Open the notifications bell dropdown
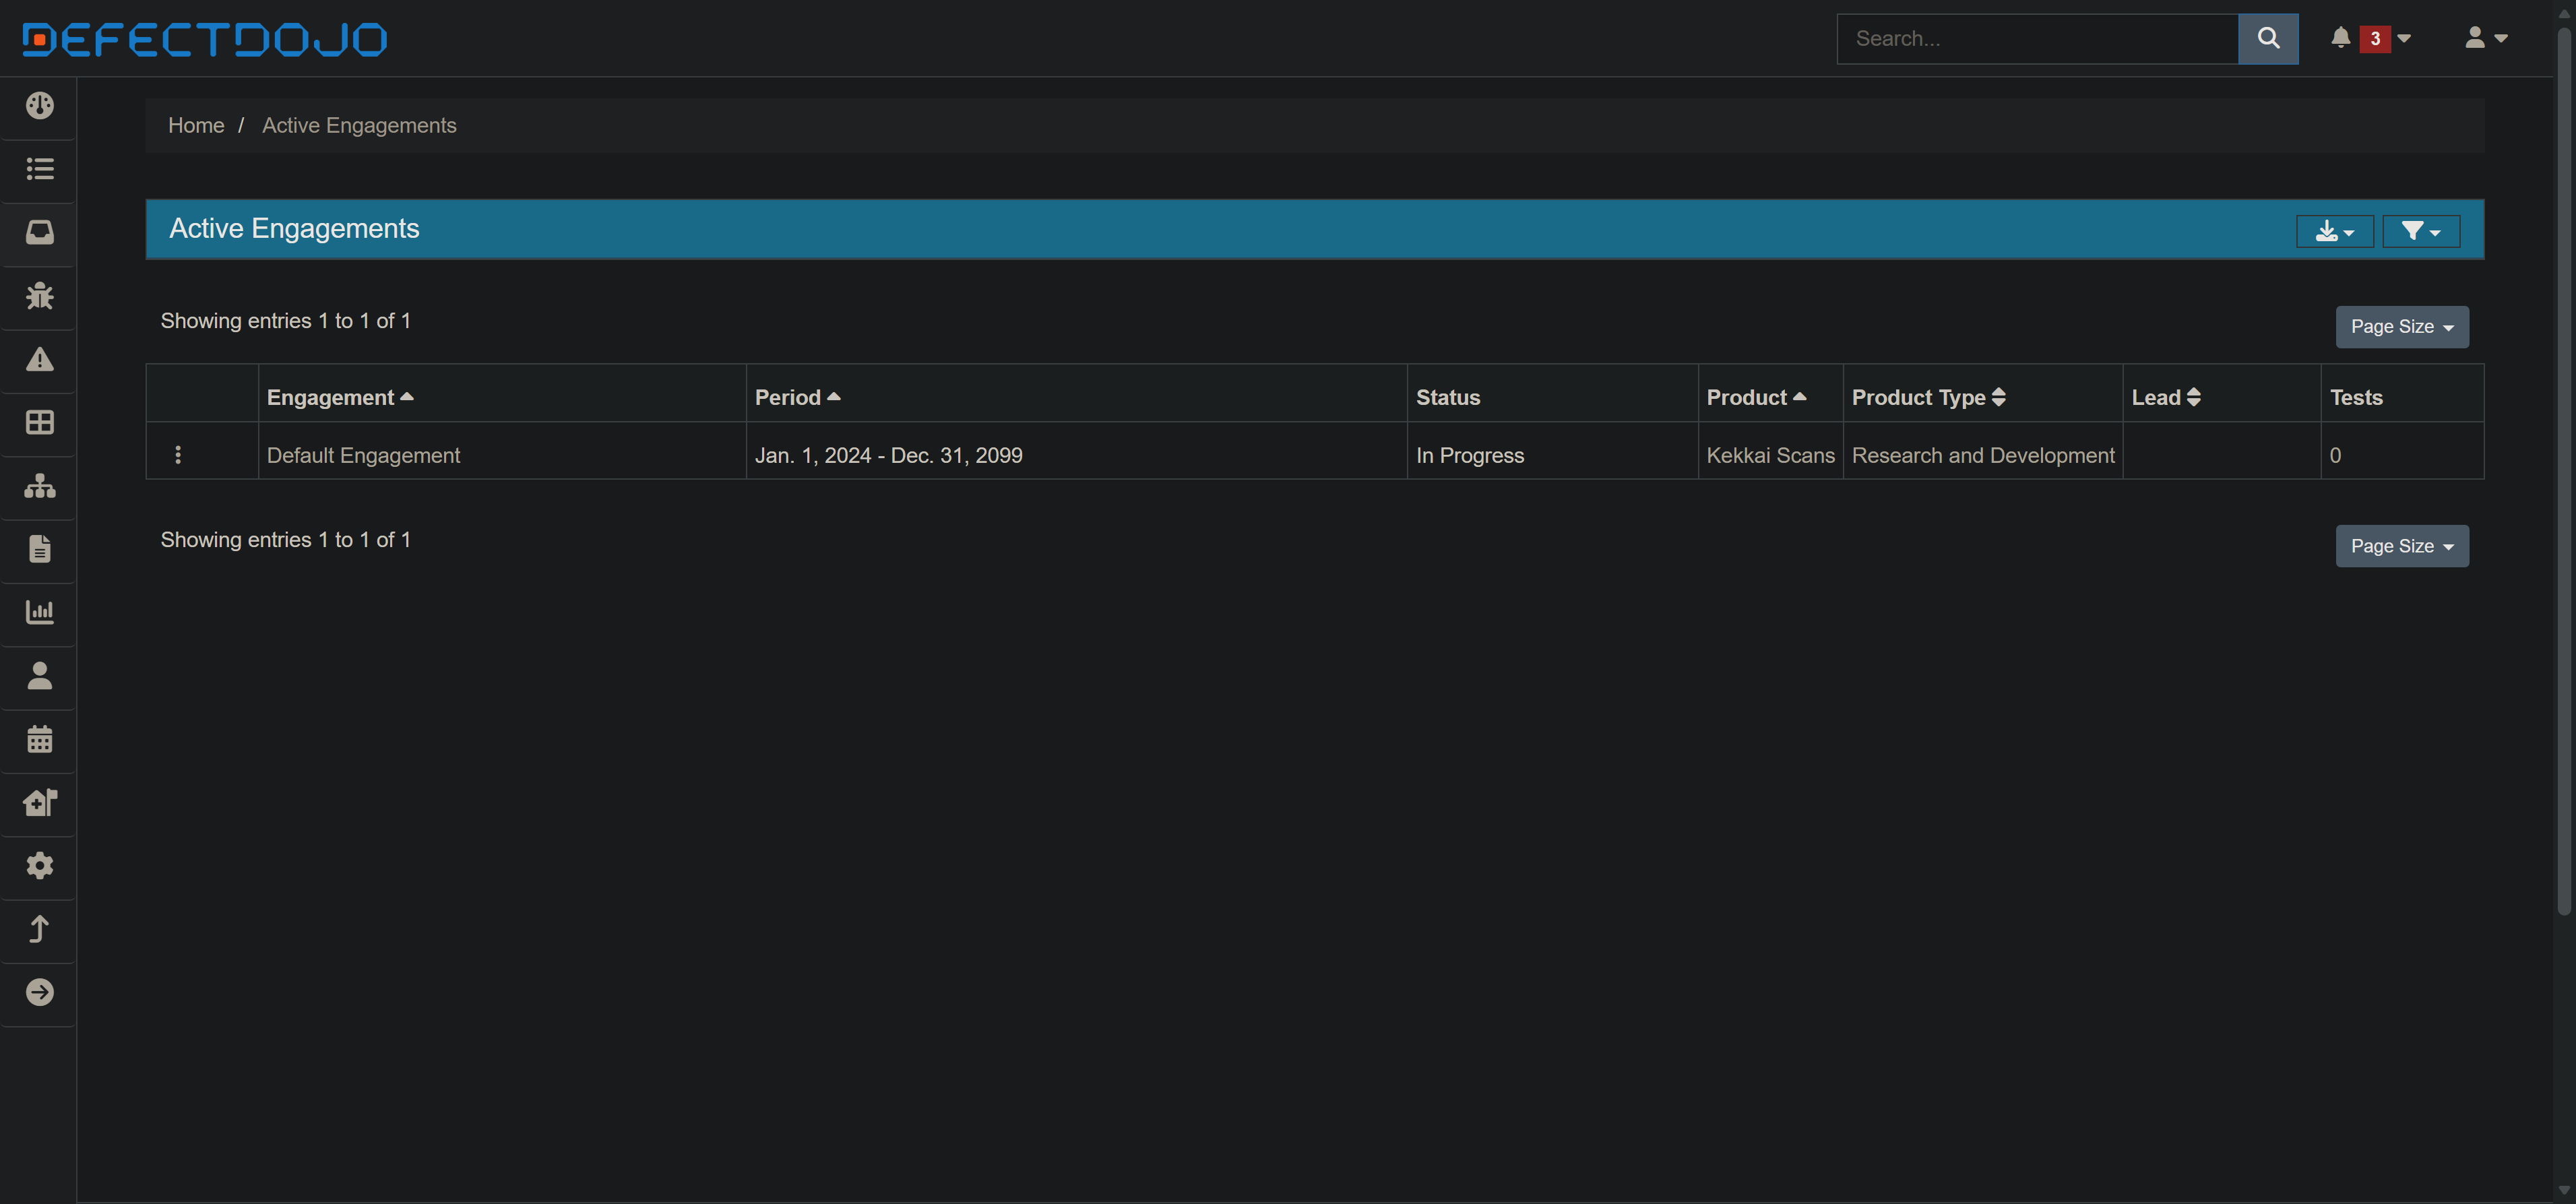Screen dimensions: 2576x1204 click(2370, 39)
